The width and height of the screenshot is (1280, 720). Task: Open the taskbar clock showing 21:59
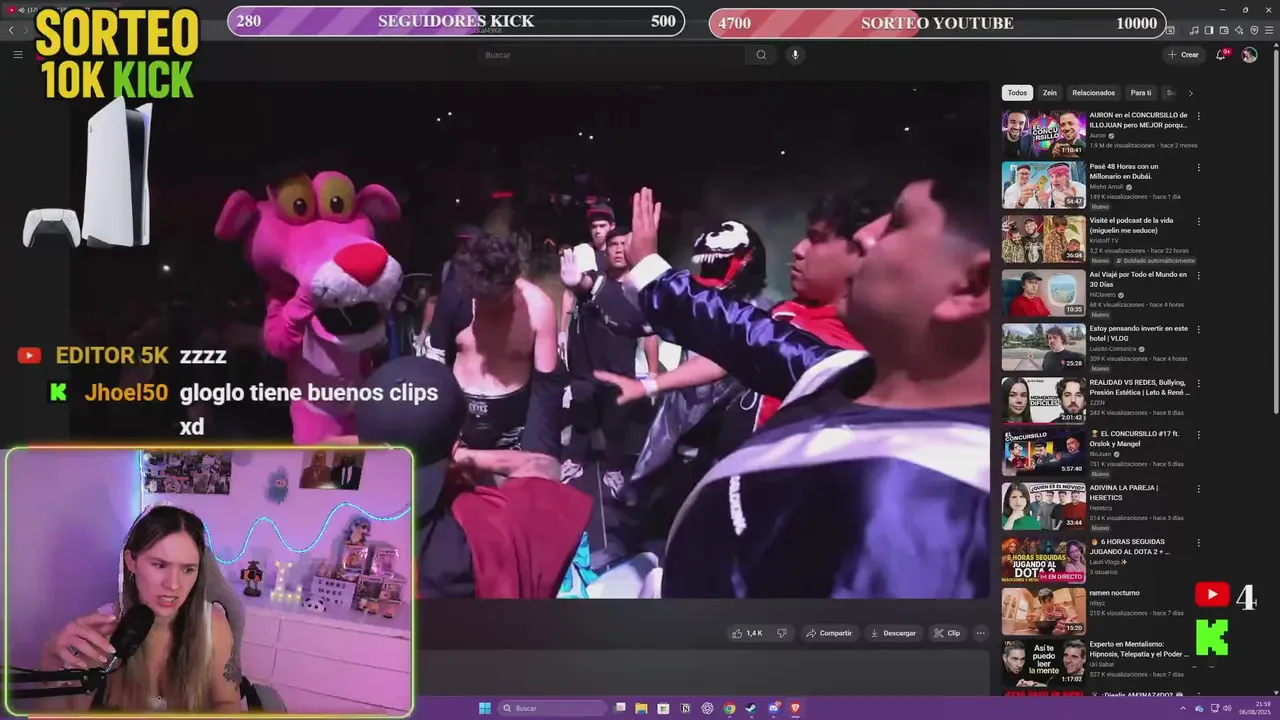pos(1257,708)
